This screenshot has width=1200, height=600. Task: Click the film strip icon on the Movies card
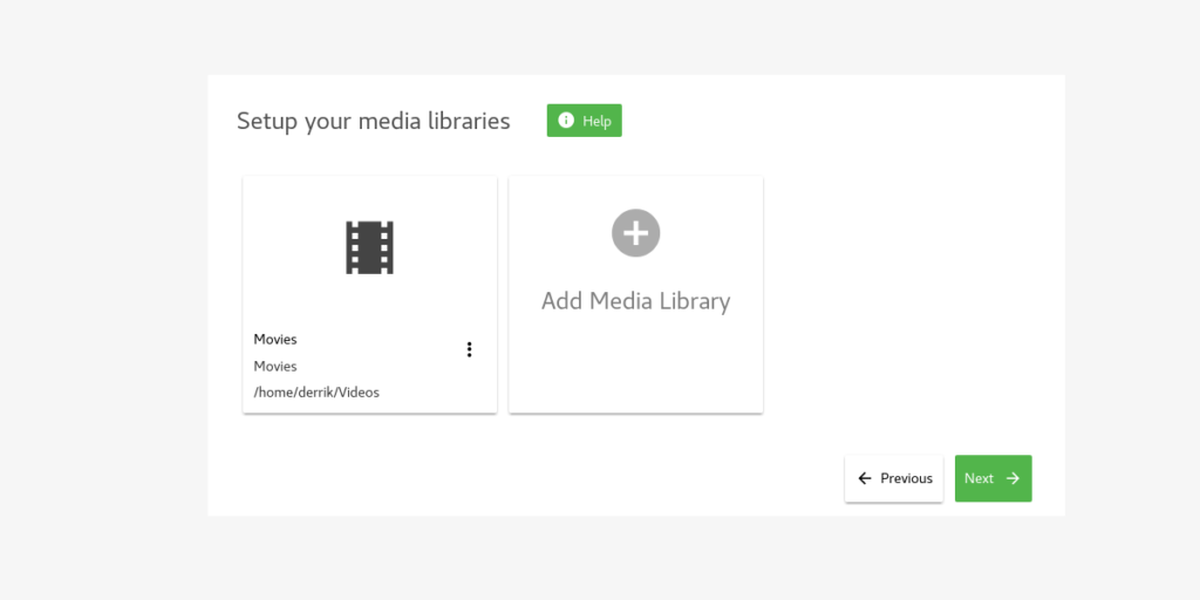[370, 247]
